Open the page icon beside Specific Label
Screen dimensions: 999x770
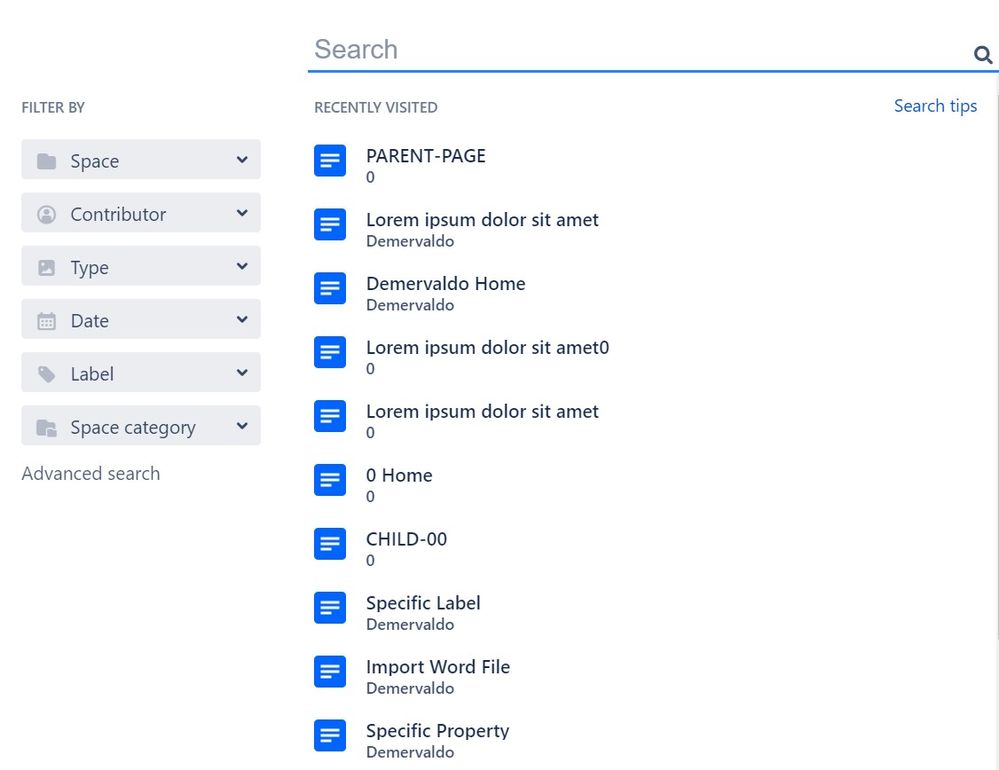coord(330,608)
